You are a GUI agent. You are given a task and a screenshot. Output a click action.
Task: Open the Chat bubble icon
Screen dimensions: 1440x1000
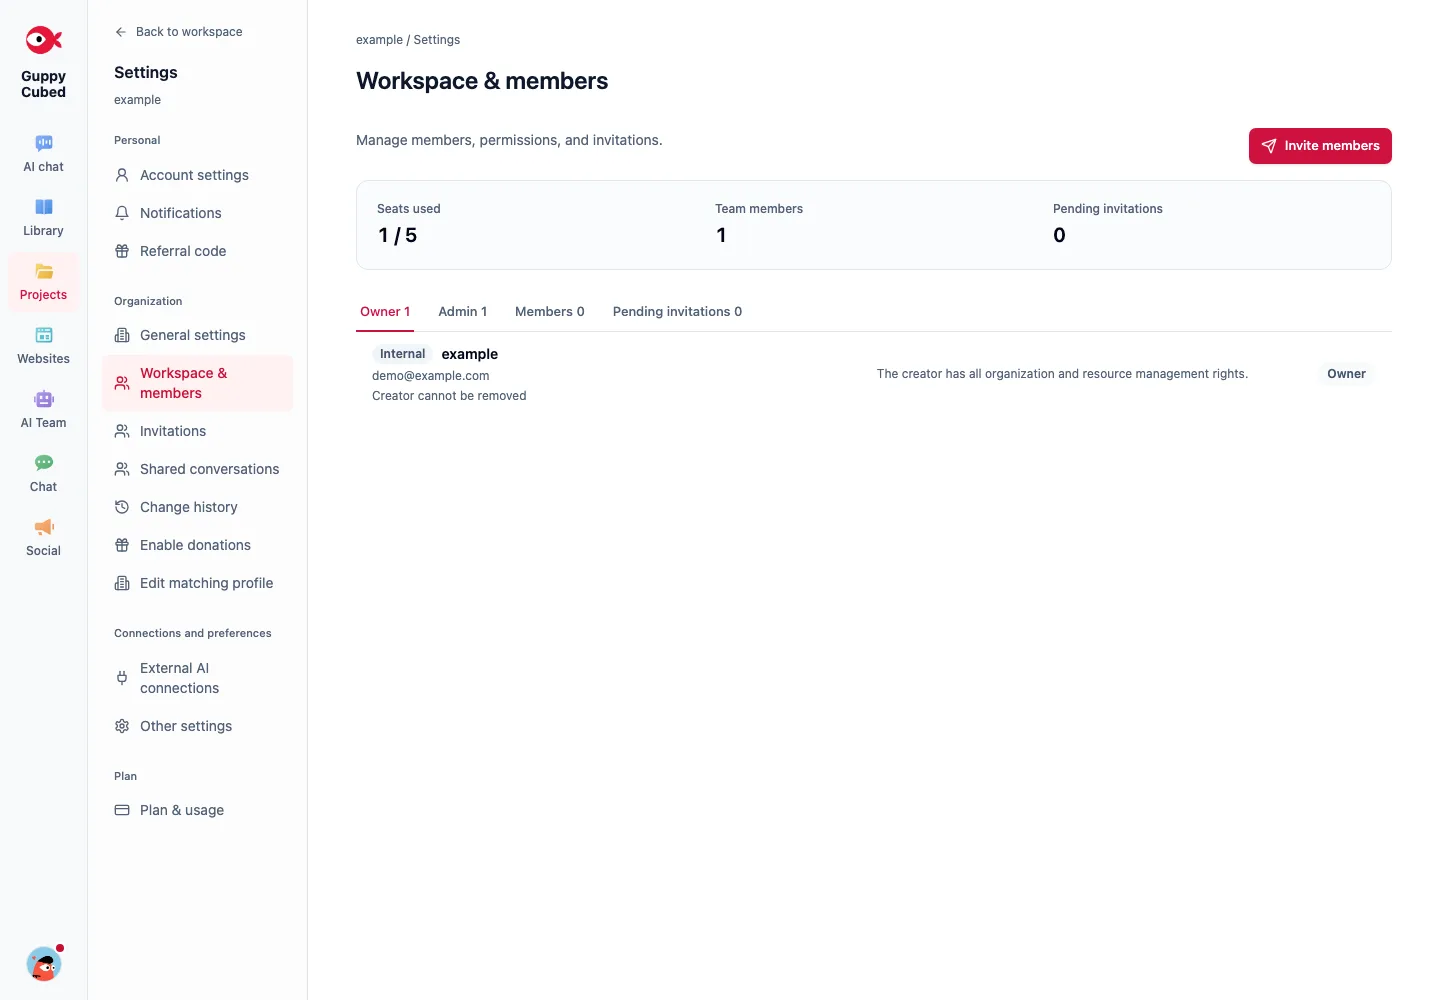tap(44, 463)
